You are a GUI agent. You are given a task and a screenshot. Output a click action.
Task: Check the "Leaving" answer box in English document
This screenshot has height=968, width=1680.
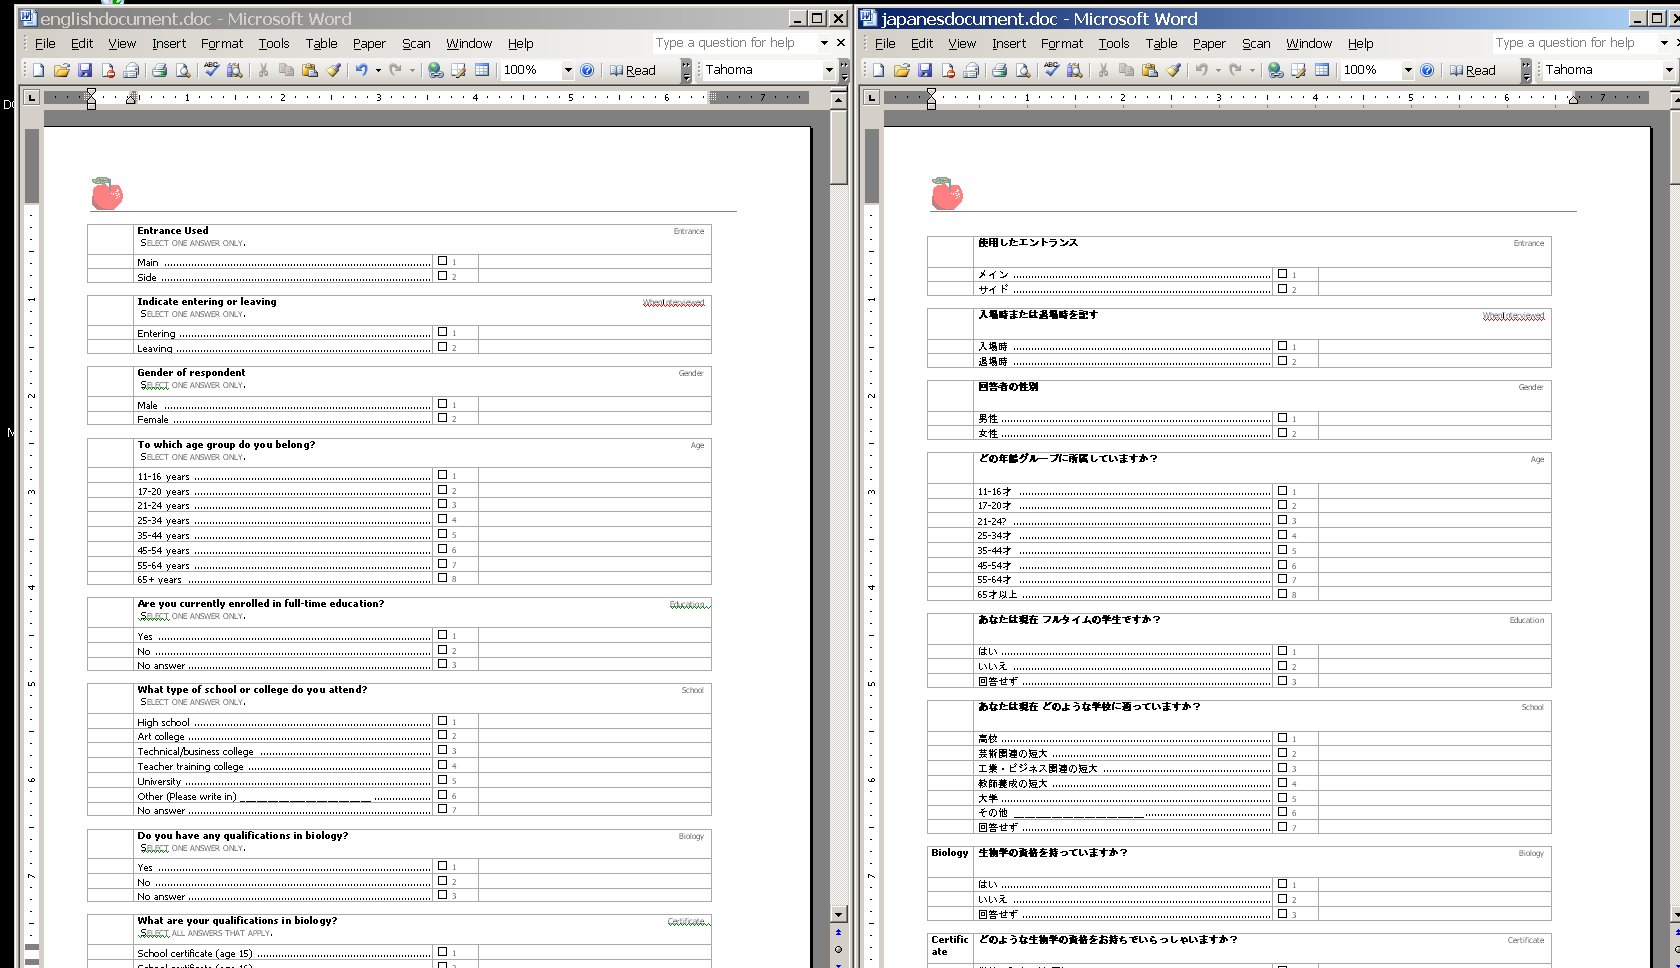pos(442,347)
